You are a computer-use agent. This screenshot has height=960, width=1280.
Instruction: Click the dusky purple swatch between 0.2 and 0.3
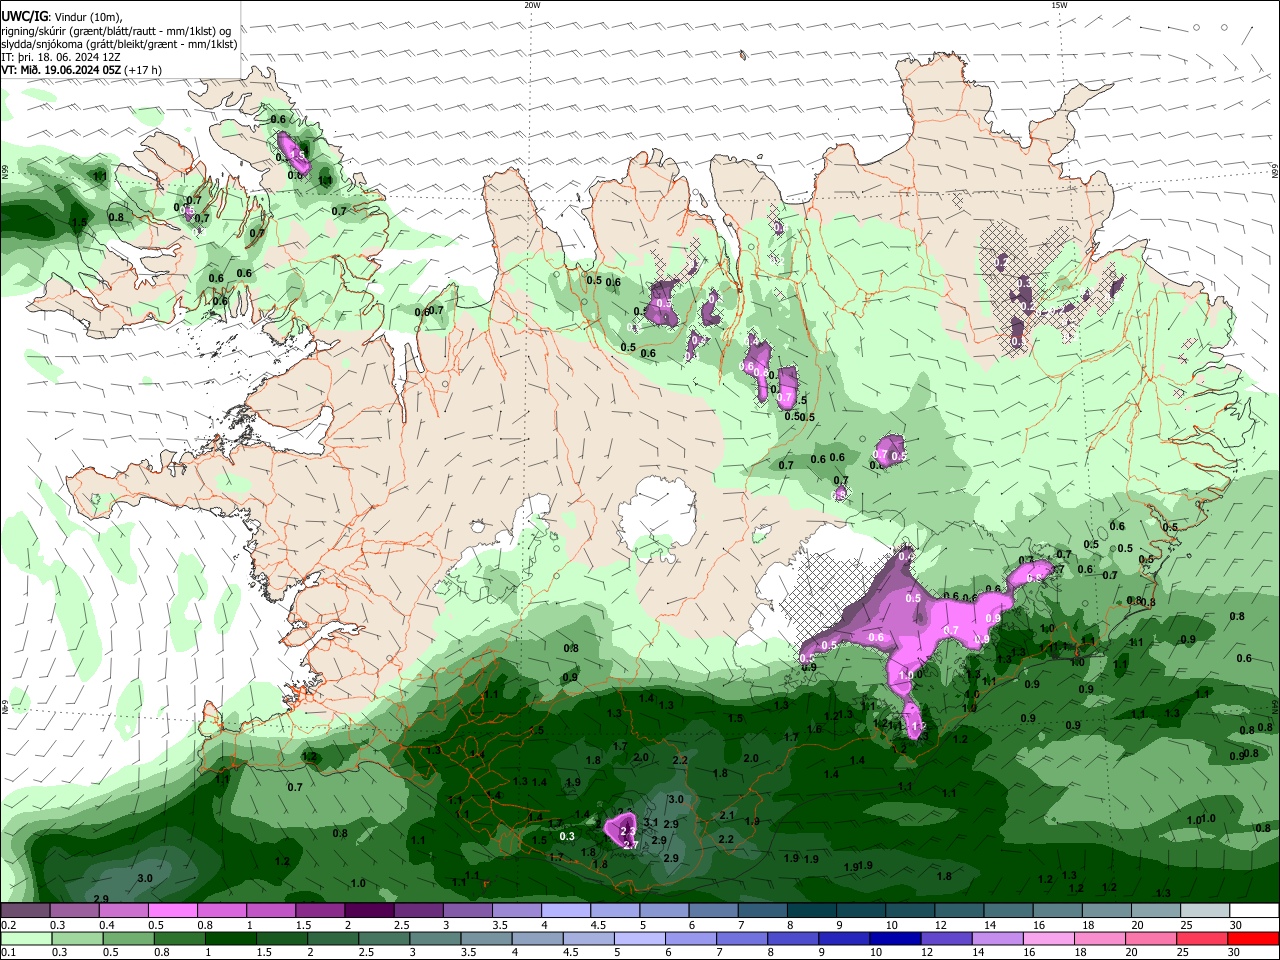point(25,911)
